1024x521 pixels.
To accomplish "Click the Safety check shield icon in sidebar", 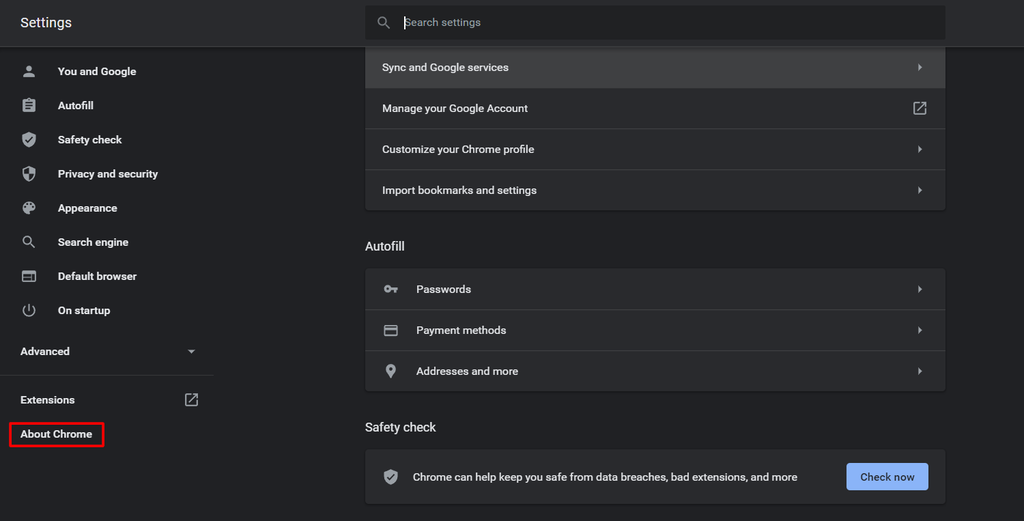I will tap(29, 140).
